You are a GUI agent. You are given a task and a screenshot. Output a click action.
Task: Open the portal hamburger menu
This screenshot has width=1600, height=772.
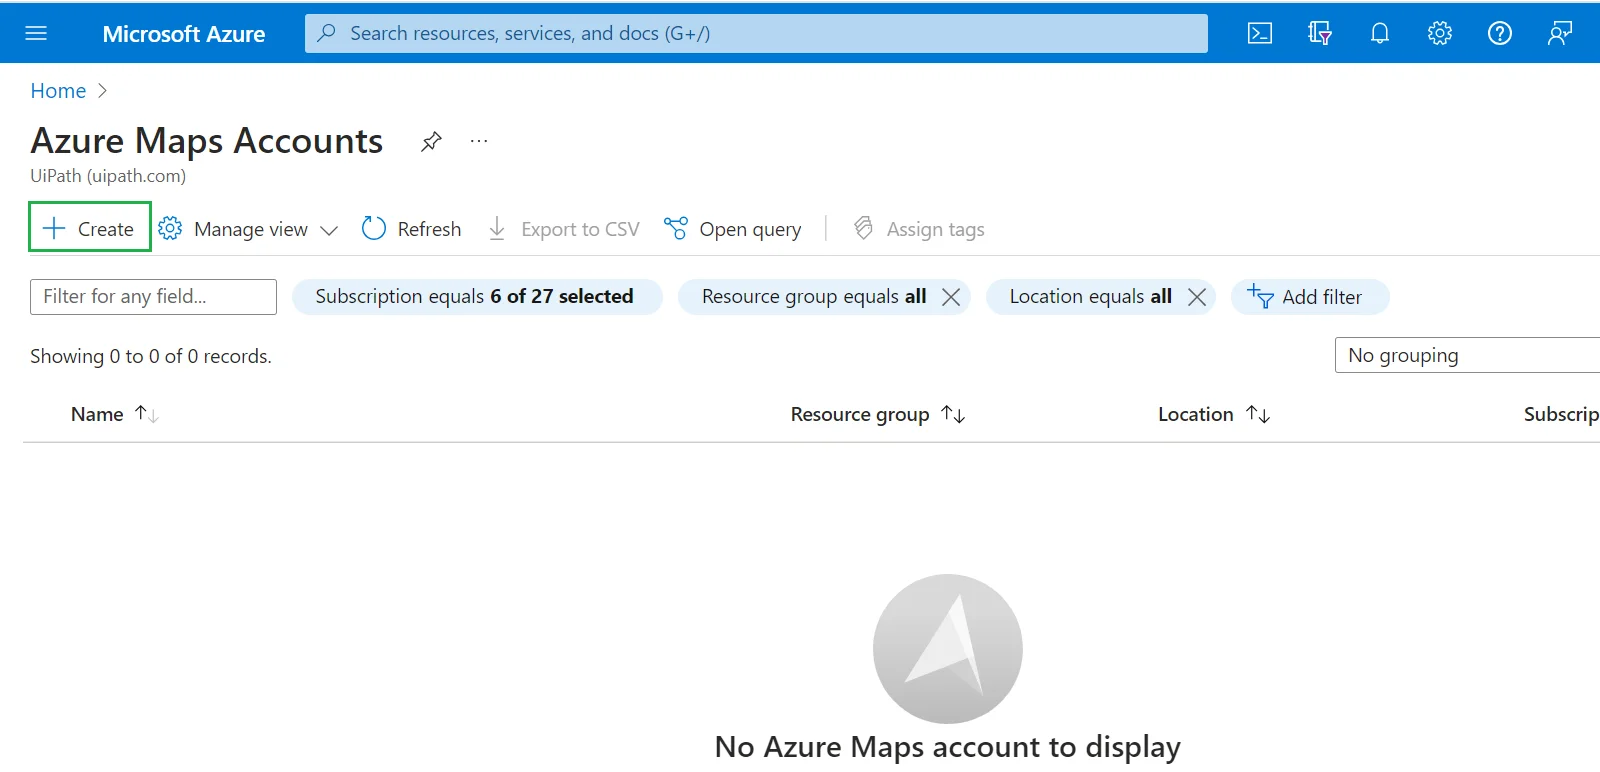[36, 33]
